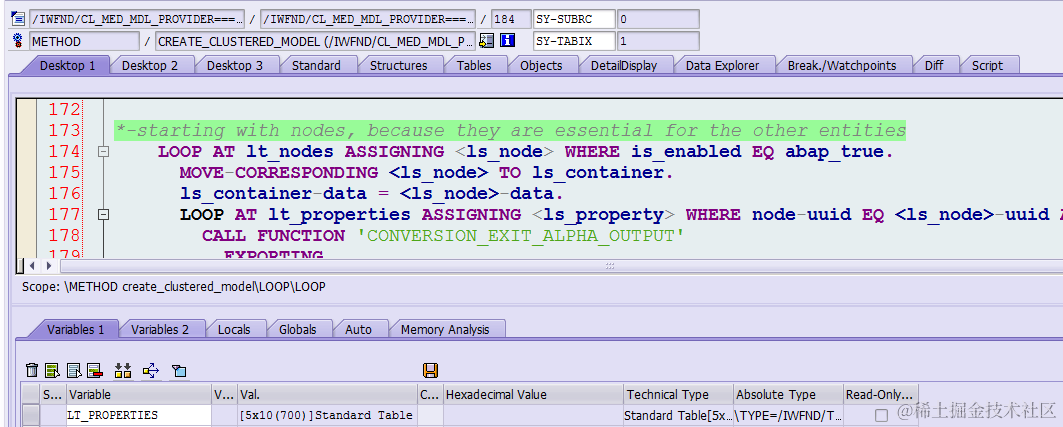Switch to Desktop 3 tab
Screen dimensions: 1063x427
235,66
